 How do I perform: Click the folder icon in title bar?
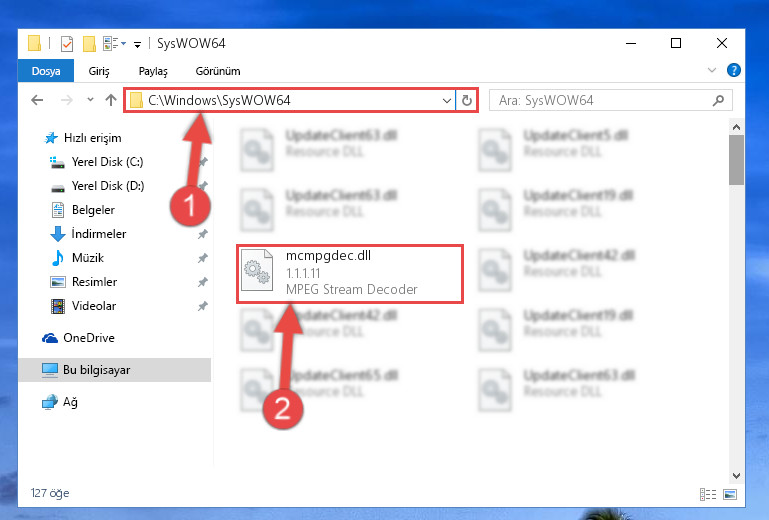34,43
